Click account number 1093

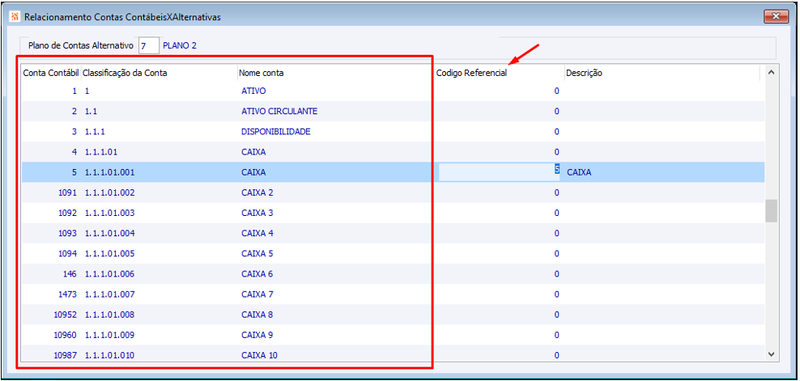click(x=67, y=233)
